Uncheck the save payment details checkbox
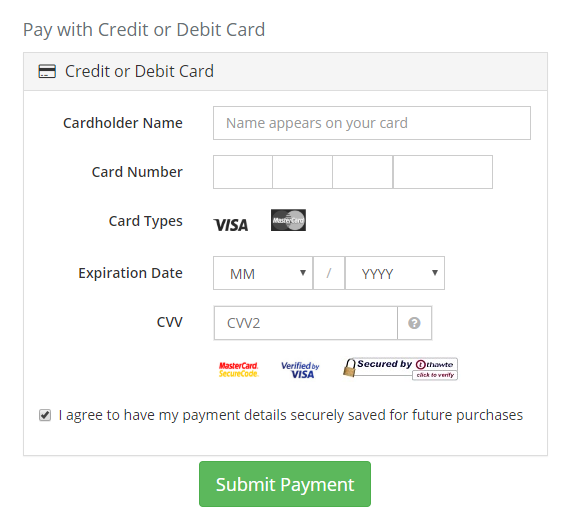The width and height of the screenshot is (575, 510). pos(45,415)
